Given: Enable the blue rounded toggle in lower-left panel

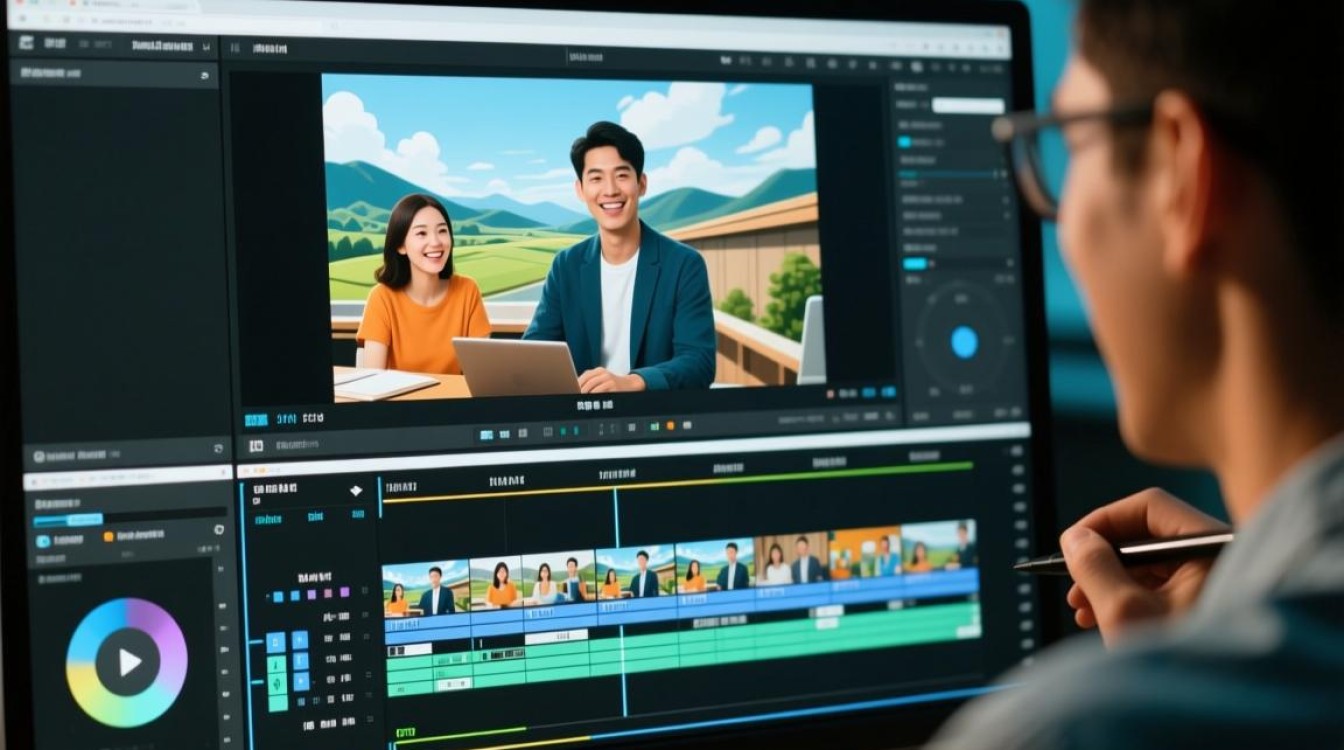Looking at the screenshot, I should (x=43, y=541).
